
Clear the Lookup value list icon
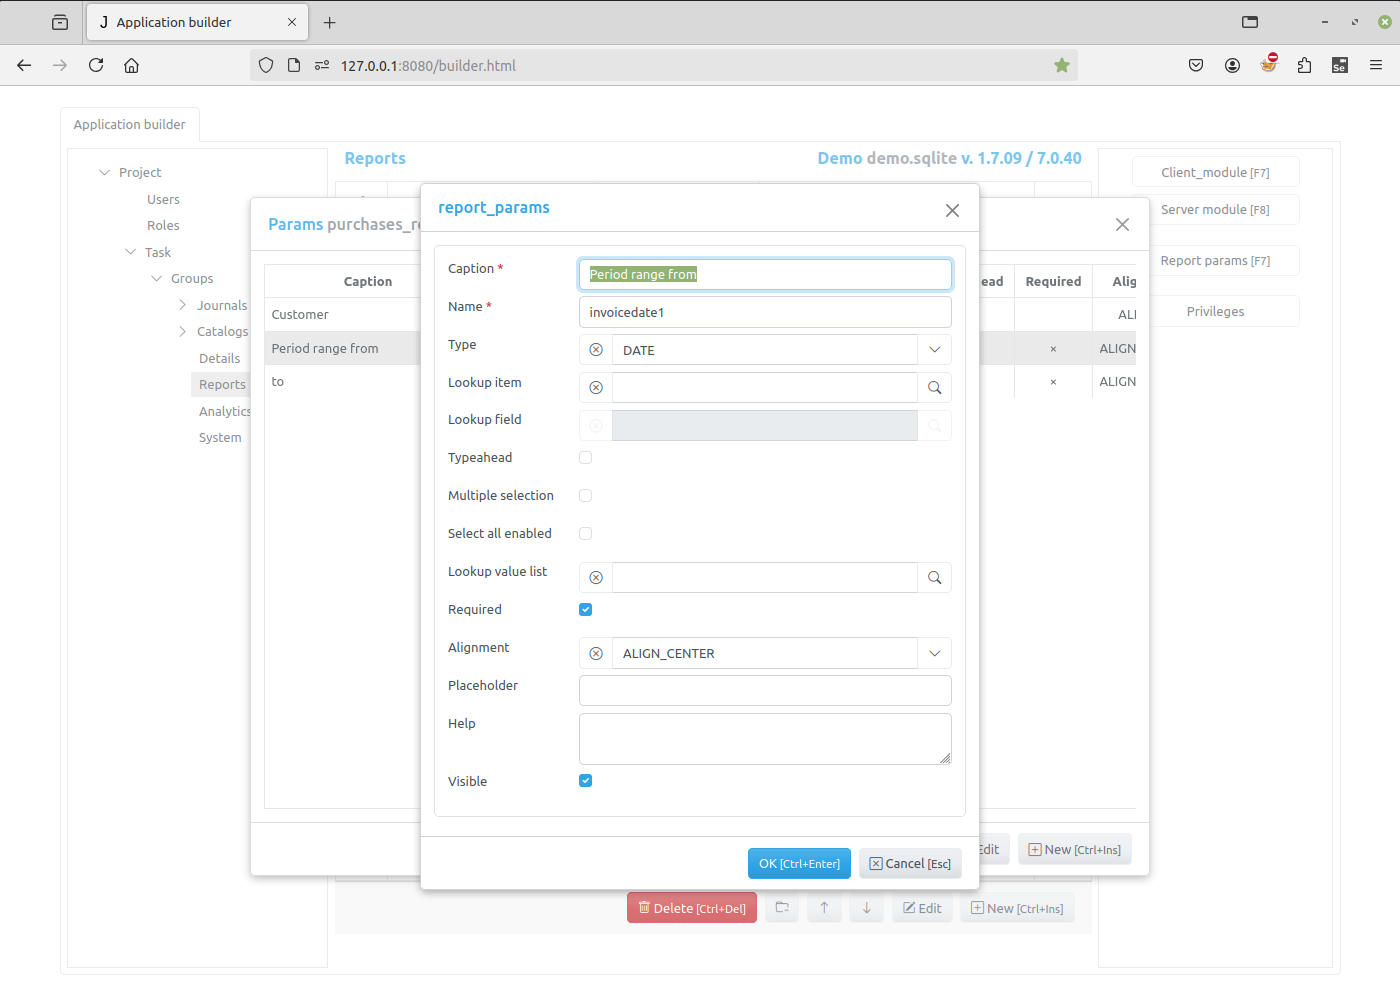(596, 578)
